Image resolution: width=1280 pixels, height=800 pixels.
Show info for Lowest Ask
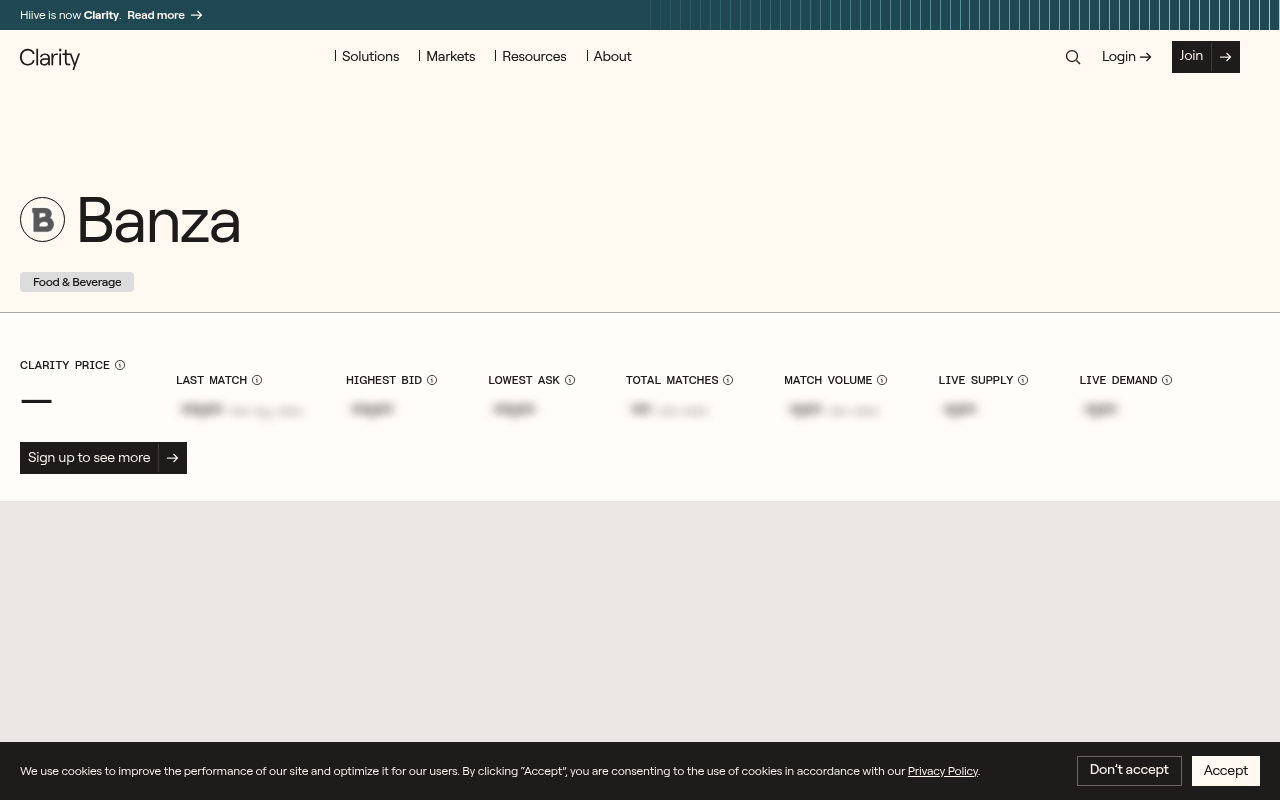pyautogui.click(x=570, y=380)
